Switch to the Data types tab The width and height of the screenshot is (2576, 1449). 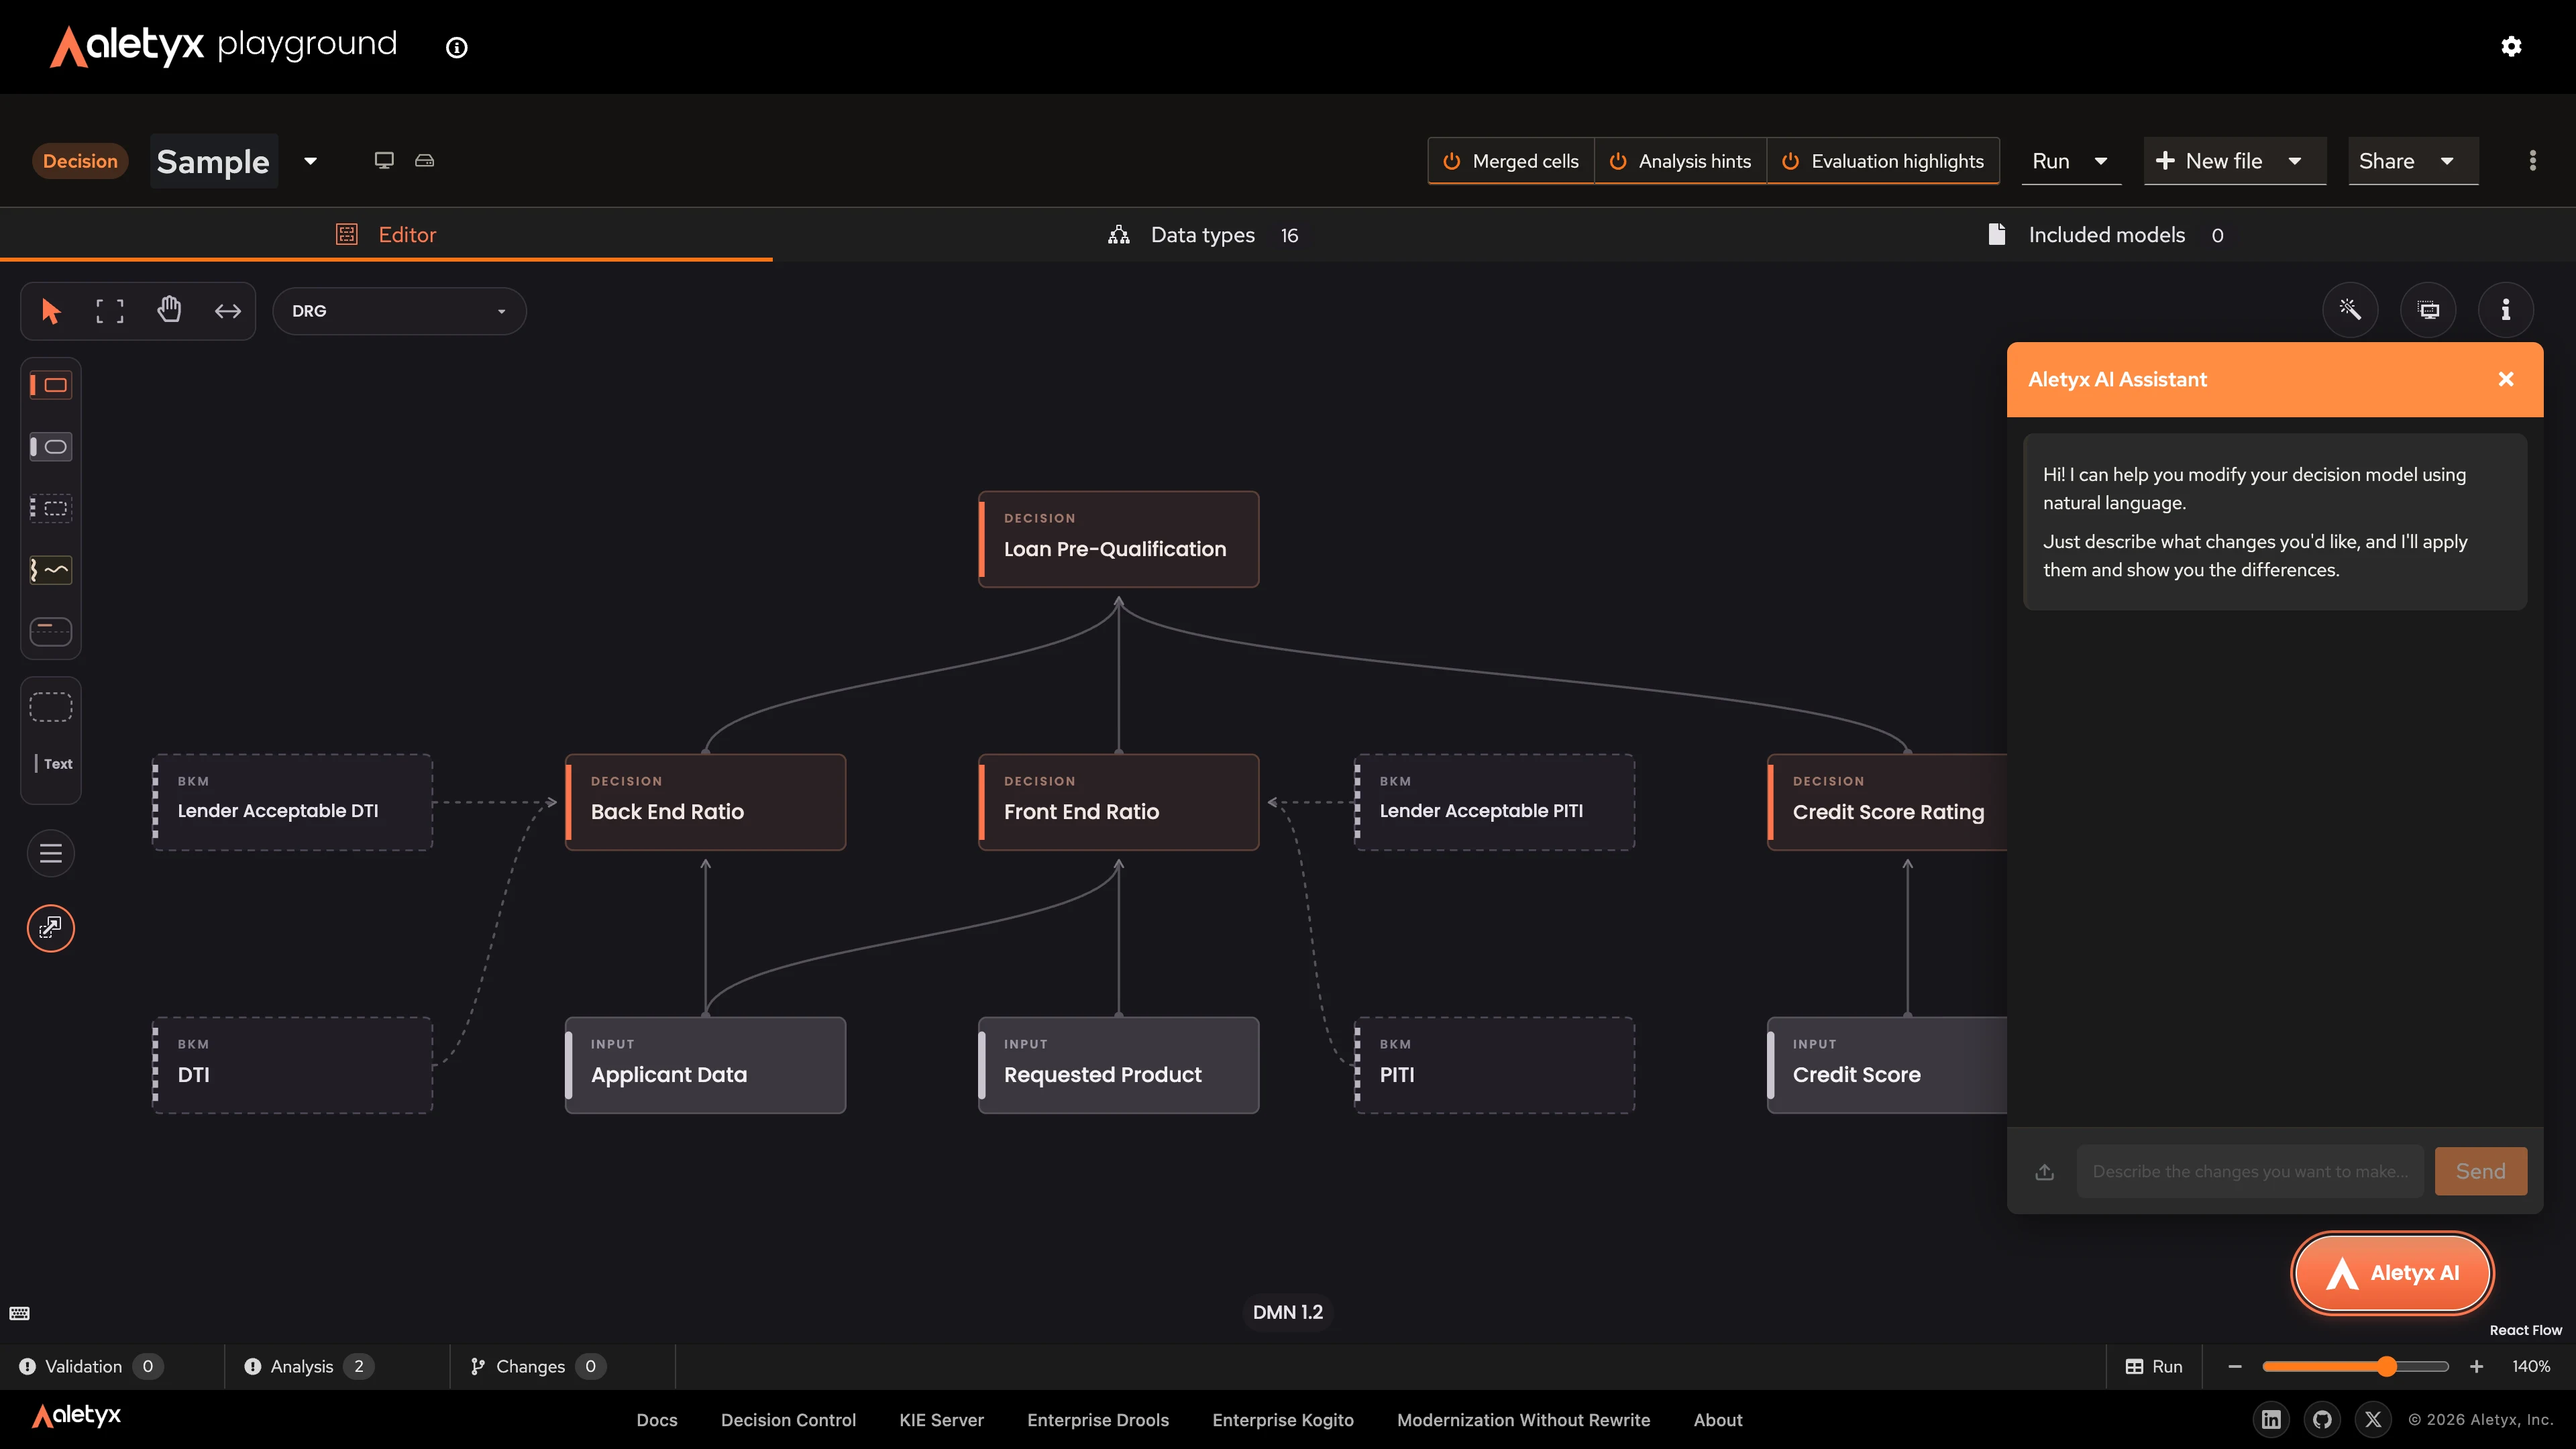[1203, 235]
